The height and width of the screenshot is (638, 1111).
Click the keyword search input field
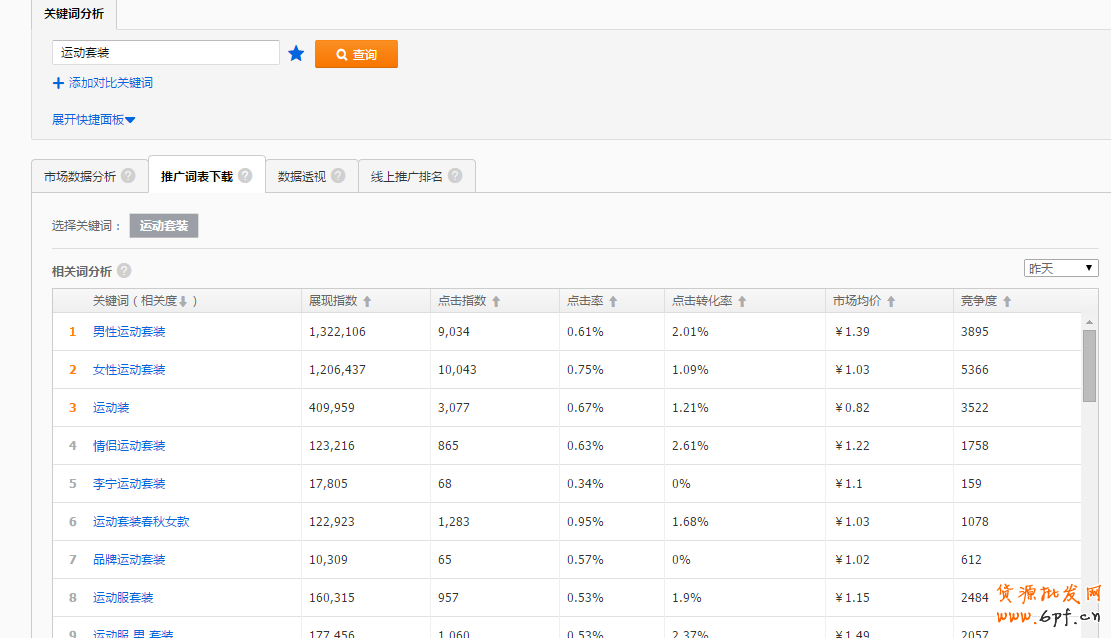tap(165, 53)
